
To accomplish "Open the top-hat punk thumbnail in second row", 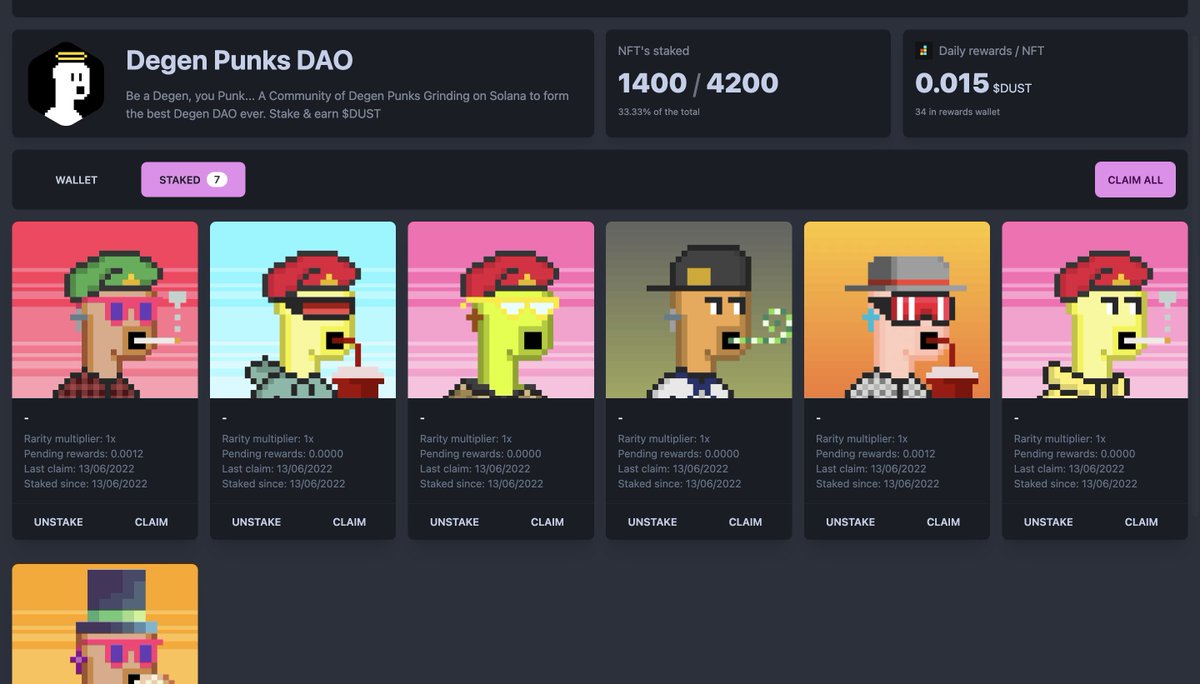I will (x=105, y=624).
